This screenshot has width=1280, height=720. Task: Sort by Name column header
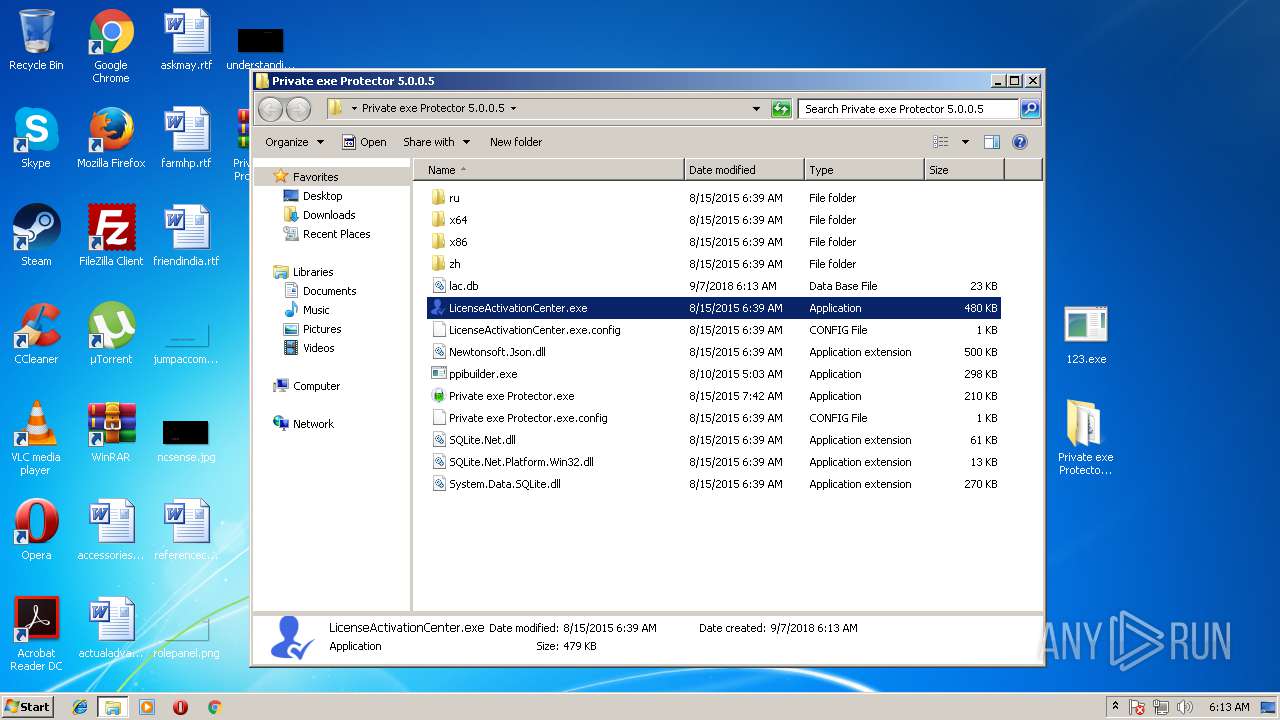tap(549, 170)
